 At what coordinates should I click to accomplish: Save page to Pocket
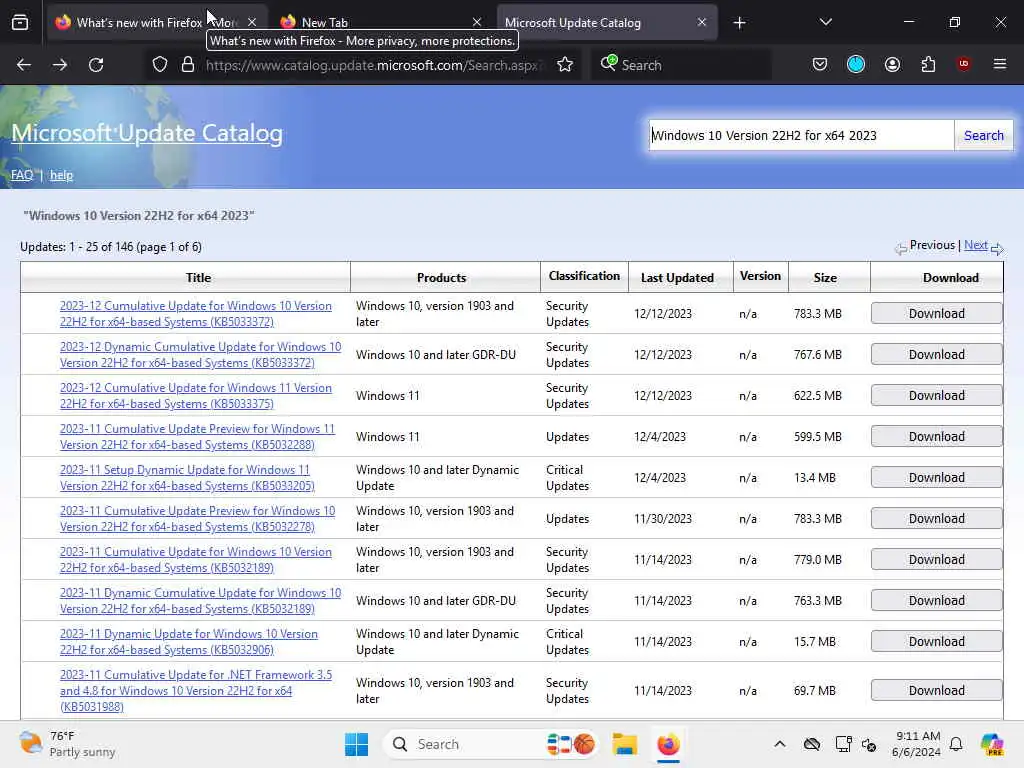click(x=820, y=65)
